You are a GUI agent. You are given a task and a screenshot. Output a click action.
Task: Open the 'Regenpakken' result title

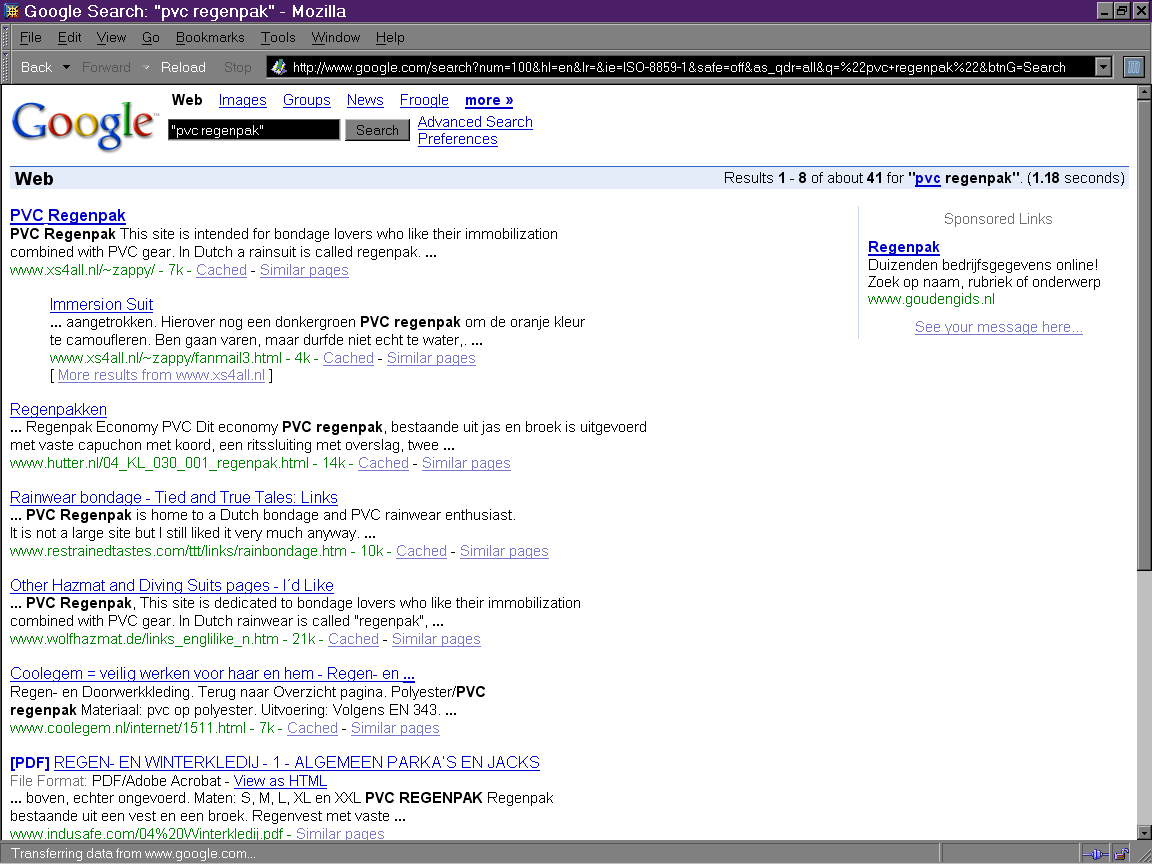click(58, 409)
